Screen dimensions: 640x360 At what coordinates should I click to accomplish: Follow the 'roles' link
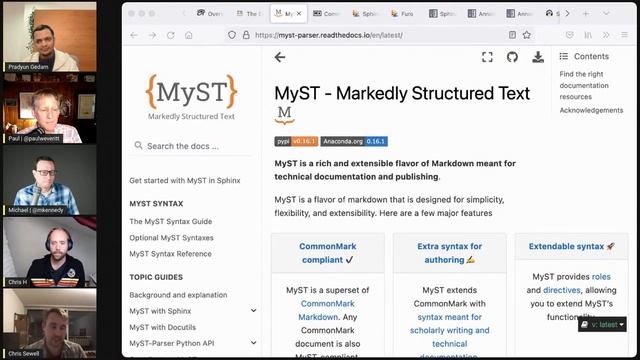pyautogui.click(x=601, y=276)
